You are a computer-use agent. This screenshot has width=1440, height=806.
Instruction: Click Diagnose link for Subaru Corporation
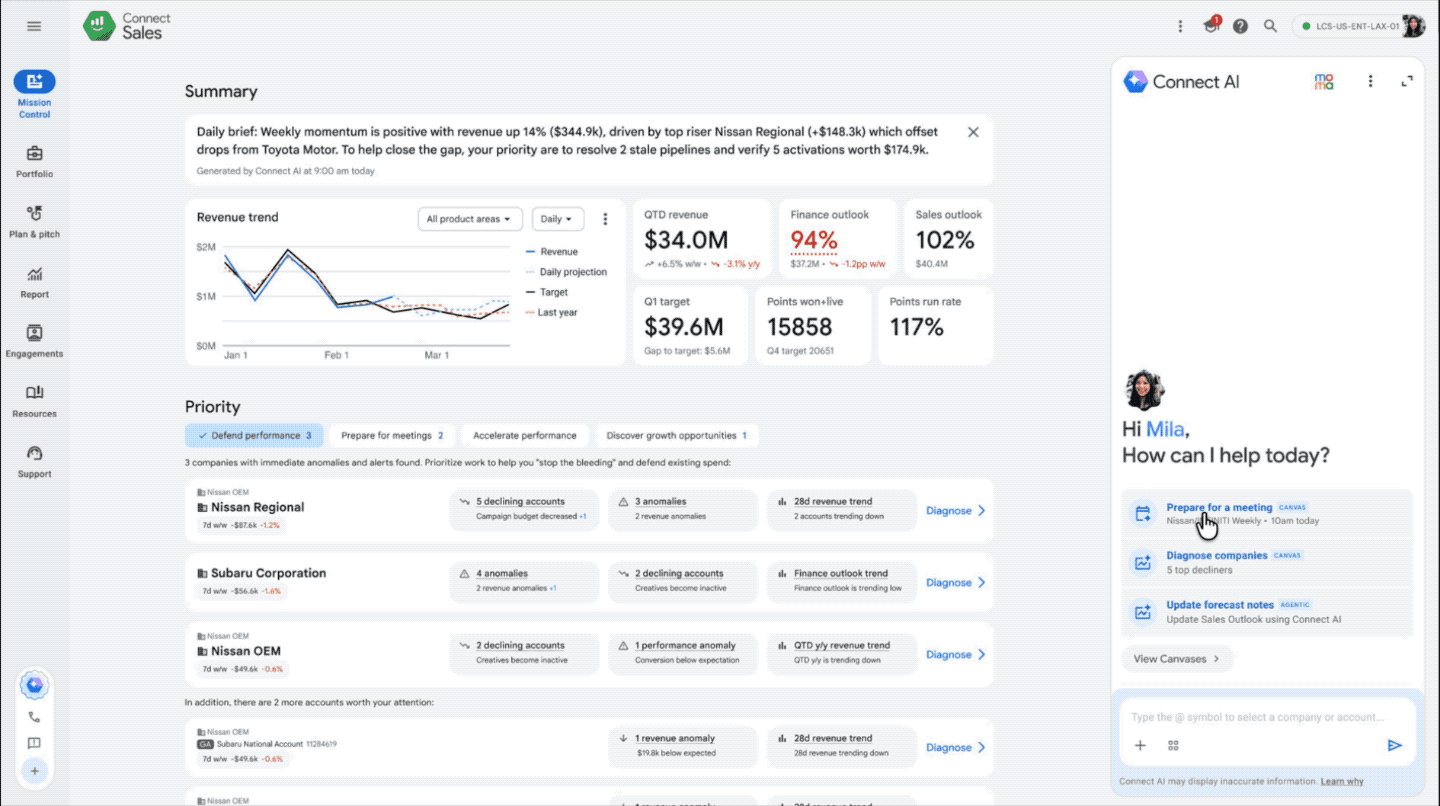click(x=955, y=582)
